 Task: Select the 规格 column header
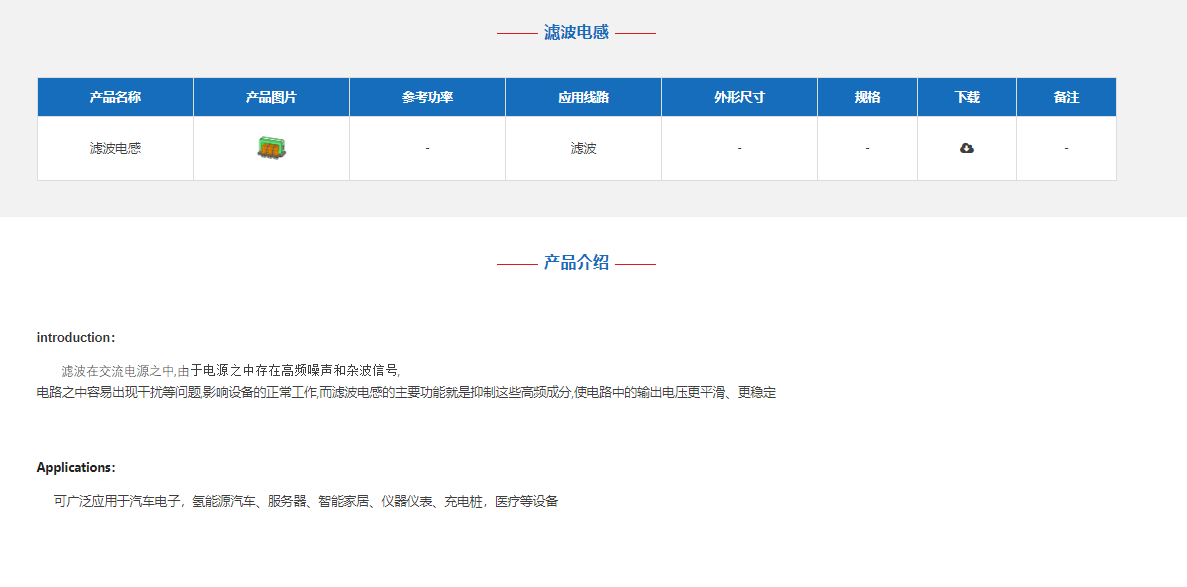pyautogui.click(x=867, y=97)
